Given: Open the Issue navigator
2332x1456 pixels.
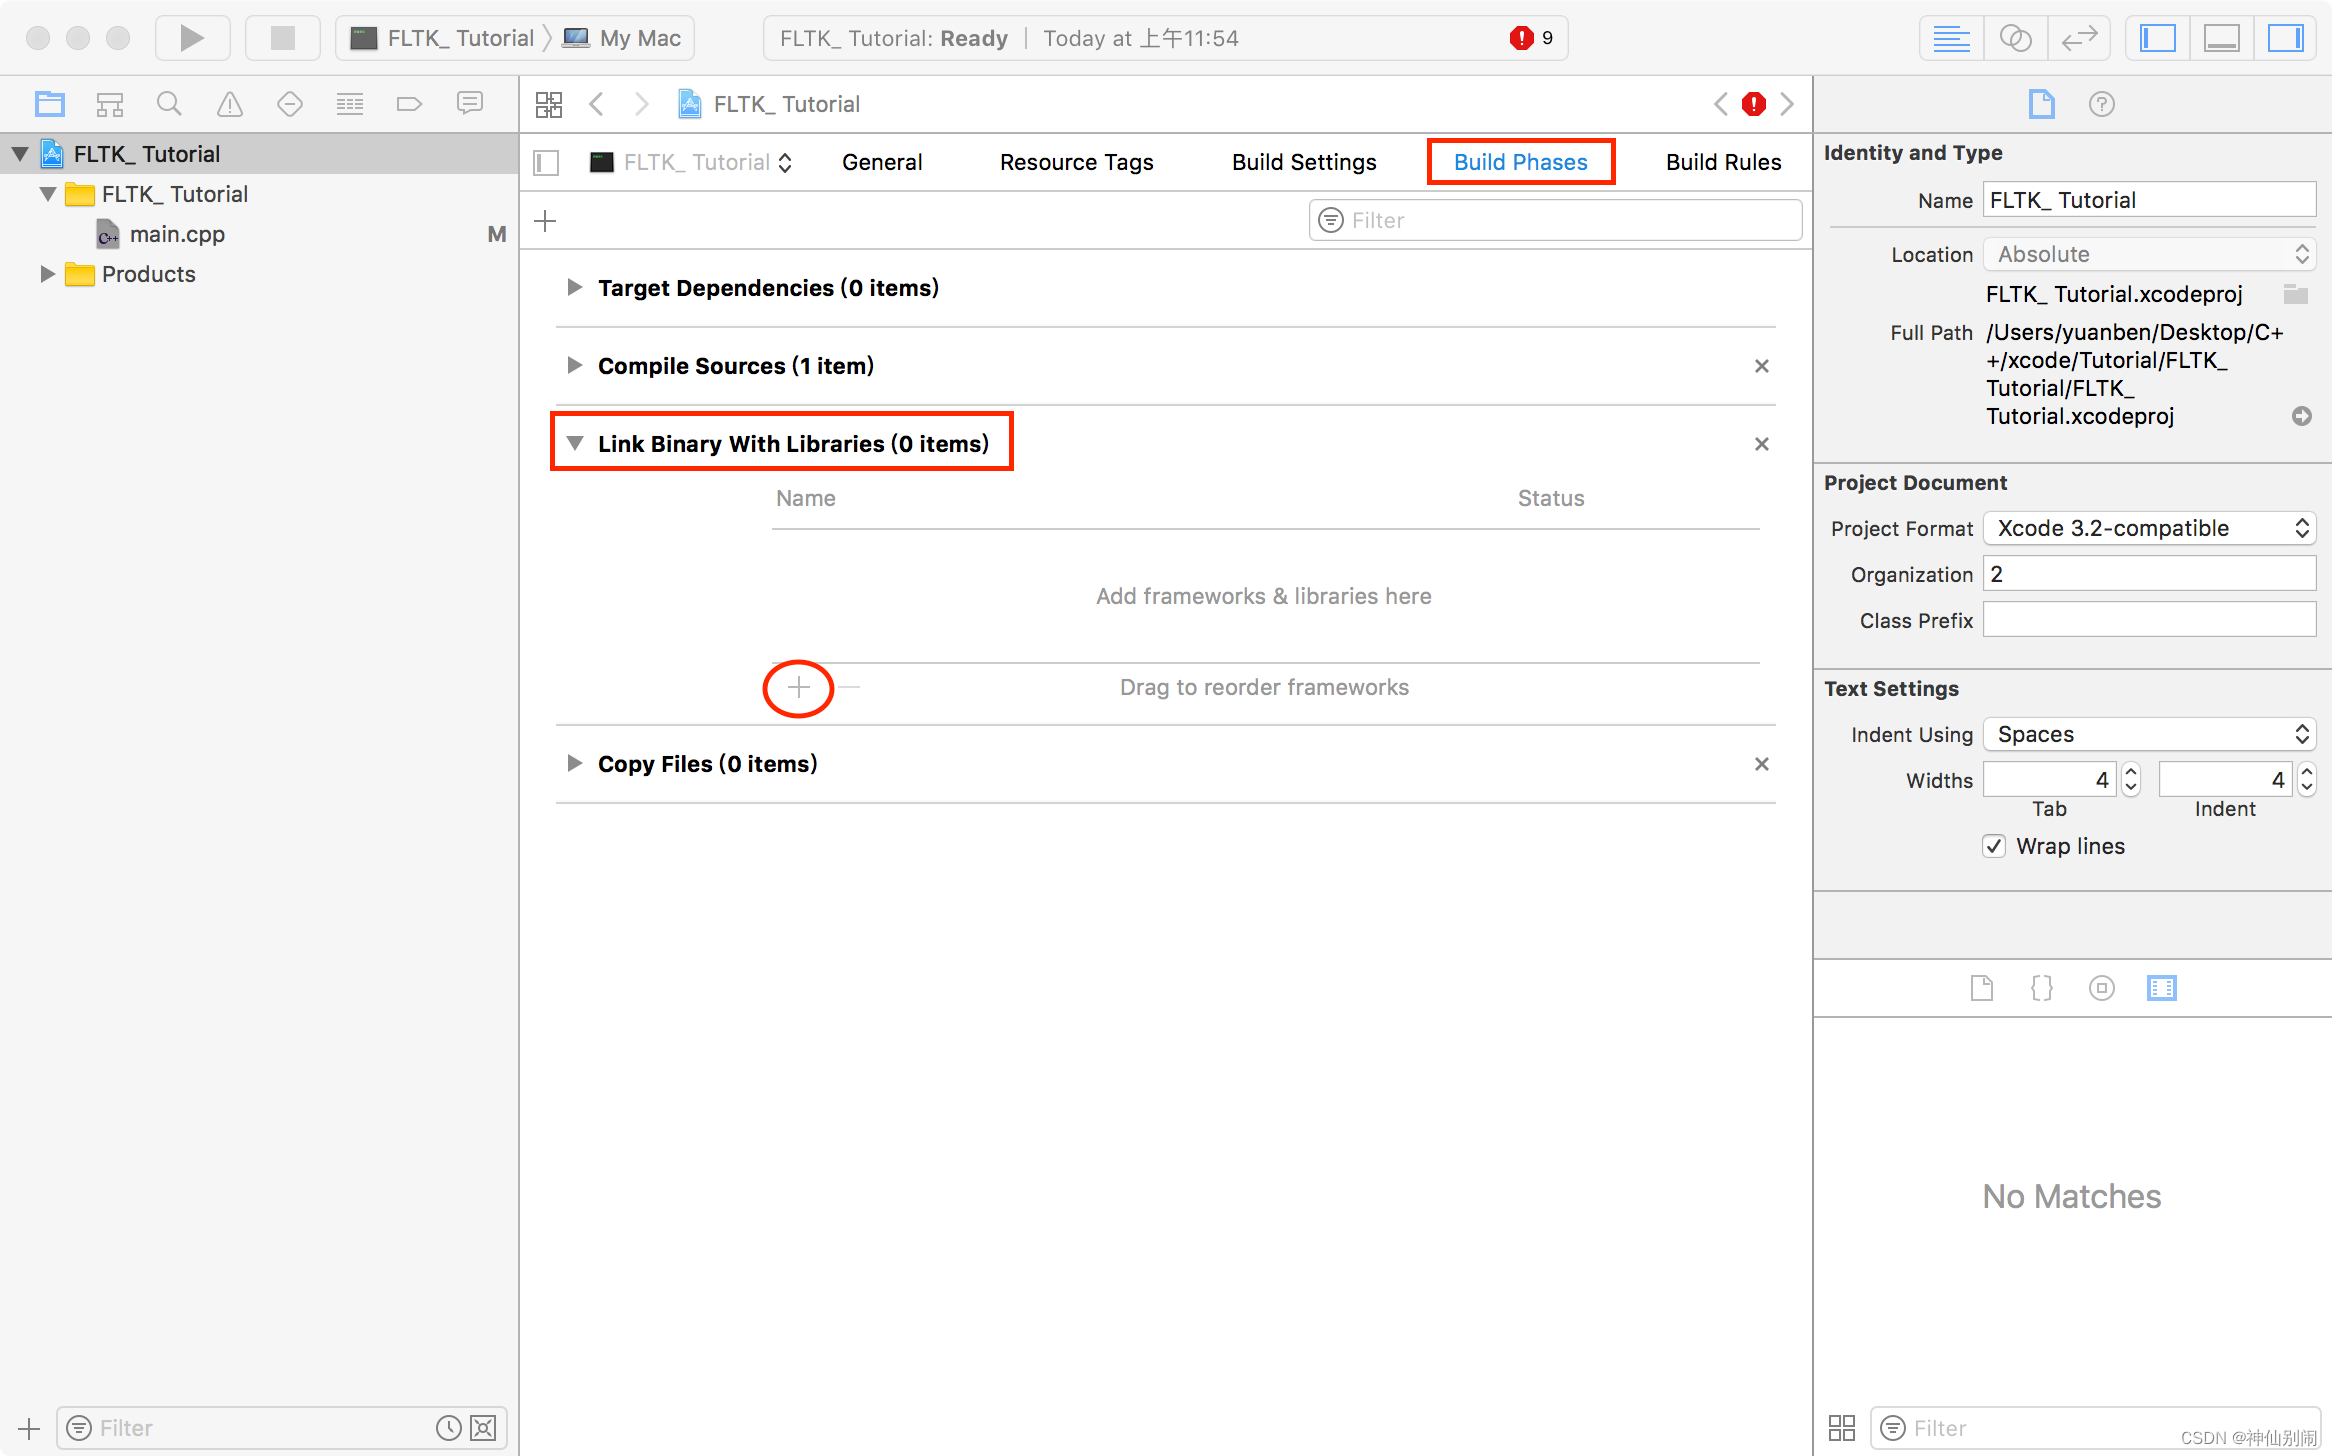Looking at the screenshot, I should [x=230, y=104].
